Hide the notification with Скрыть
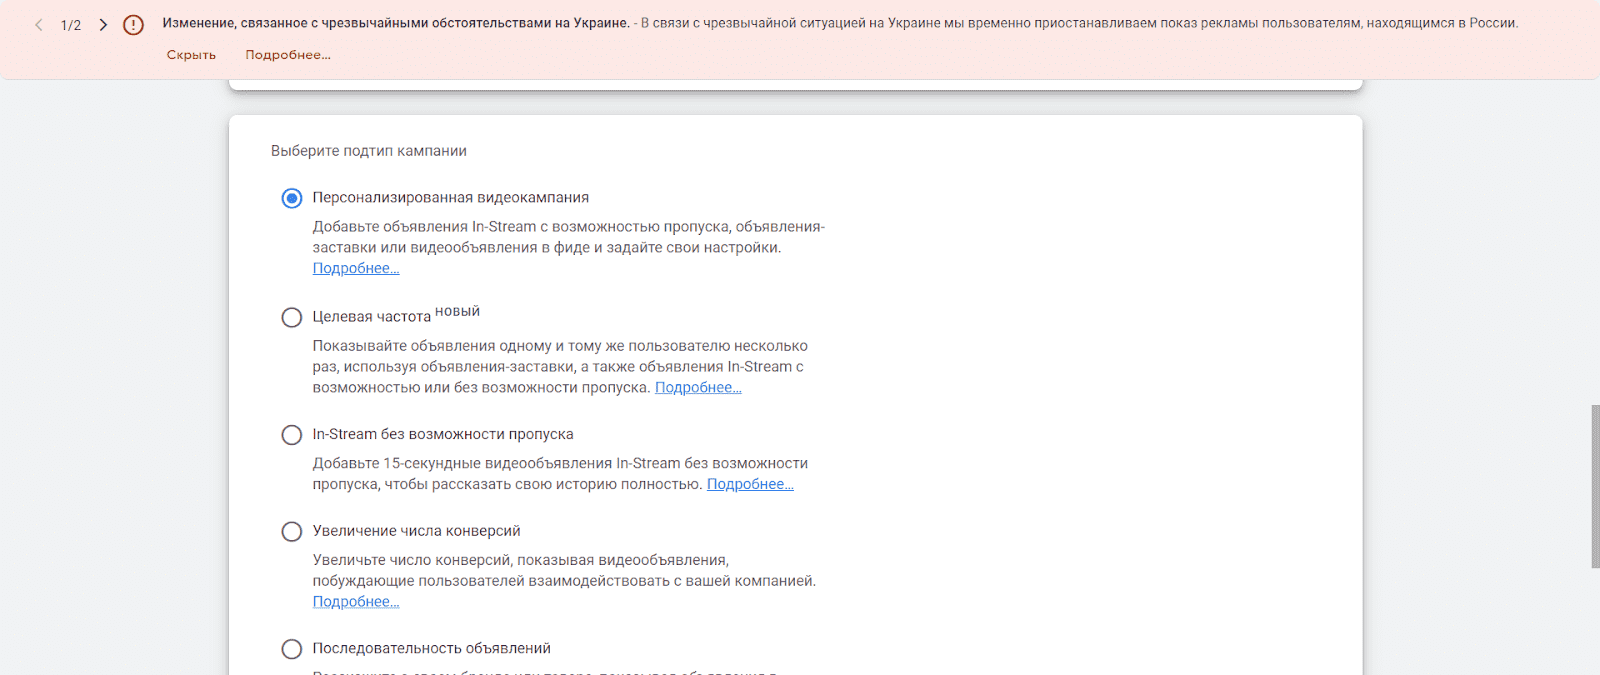Screen dimensions: 1600x675 [191, 55]
